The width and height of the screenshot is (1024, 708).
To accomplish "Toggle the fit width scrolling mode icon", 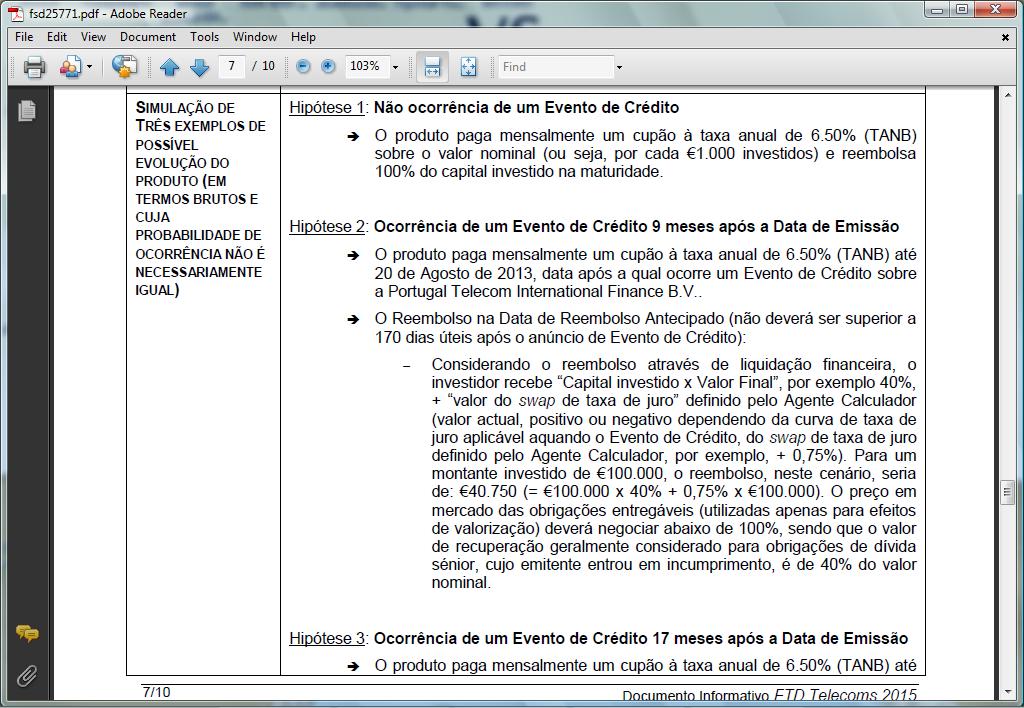I will coord(432,67).
